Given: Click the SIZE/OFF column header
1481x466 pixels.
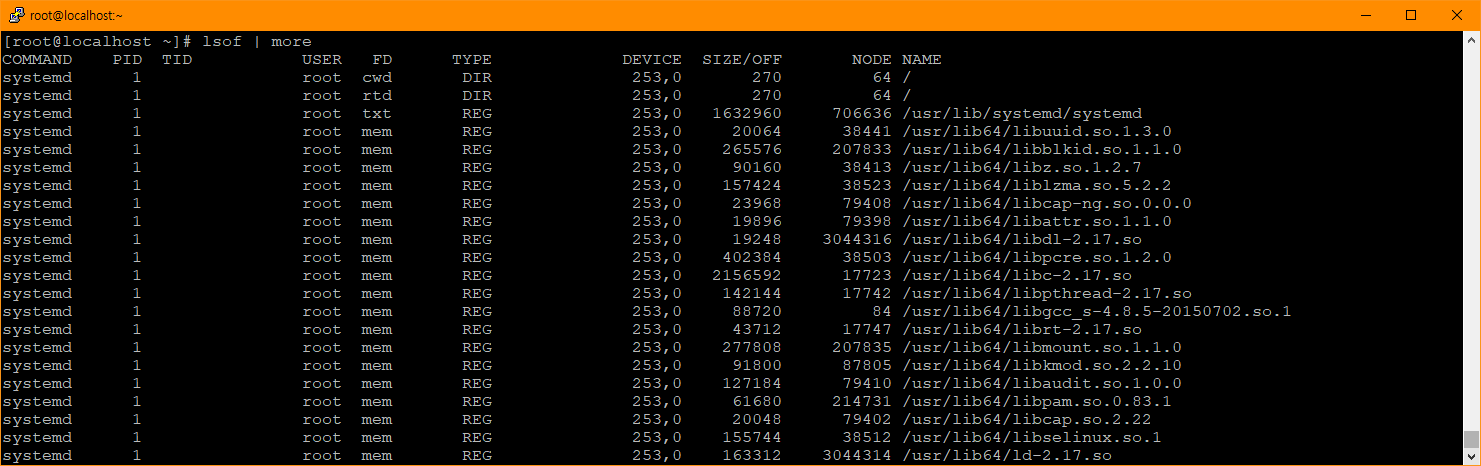Looking at the screenshot, I should click(742, 59).
